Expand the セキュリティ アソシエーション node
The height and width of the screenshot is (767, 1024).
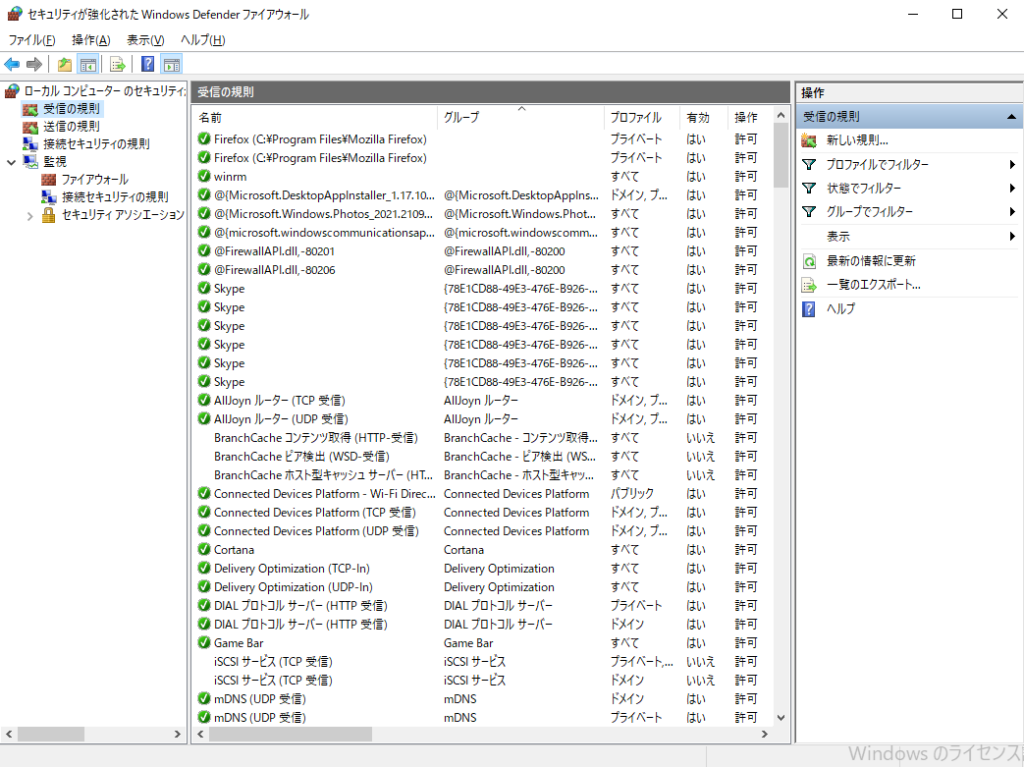tap(30, 216)
